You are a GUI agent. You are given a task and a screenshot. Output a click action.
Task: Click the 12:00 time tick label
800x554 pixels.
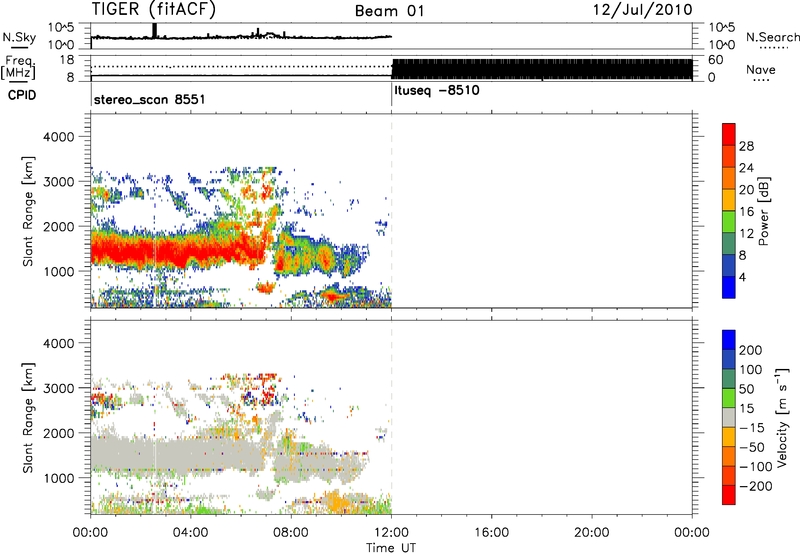click(391, 533)
